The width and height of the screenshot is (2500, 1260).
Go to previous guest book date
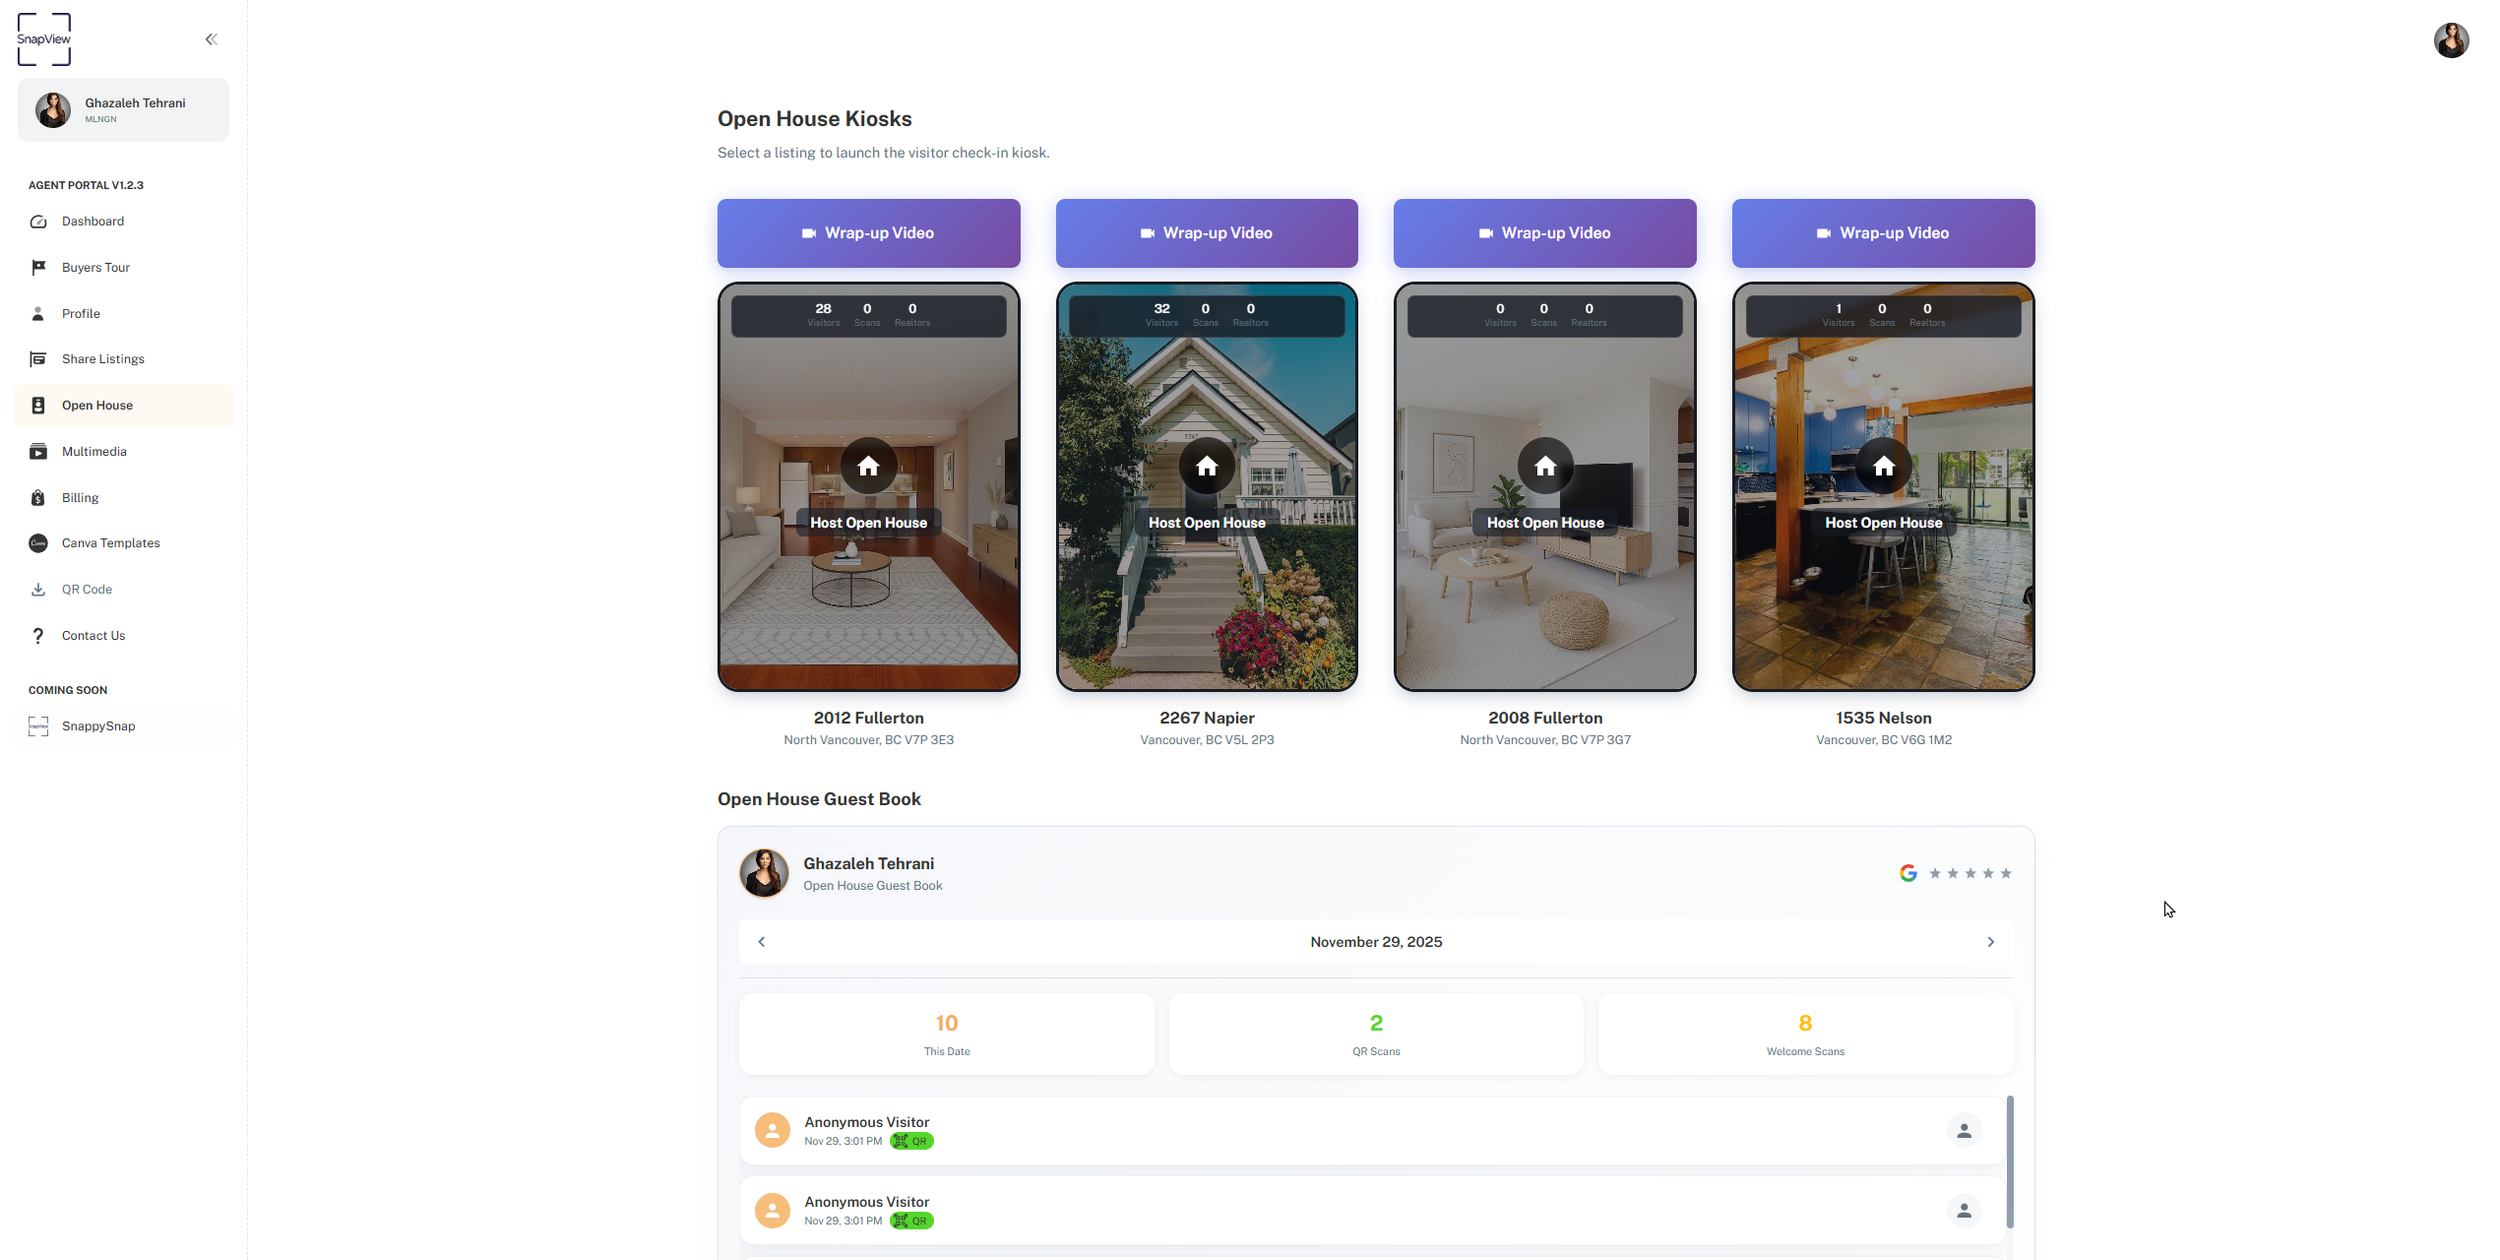click(x=761, y=942)
